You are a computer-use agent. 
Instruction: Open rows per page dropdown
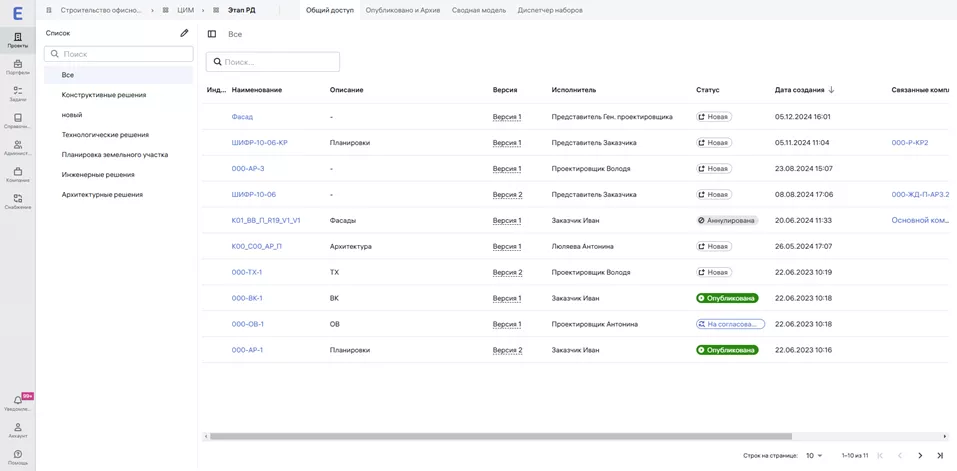point(814,455)
